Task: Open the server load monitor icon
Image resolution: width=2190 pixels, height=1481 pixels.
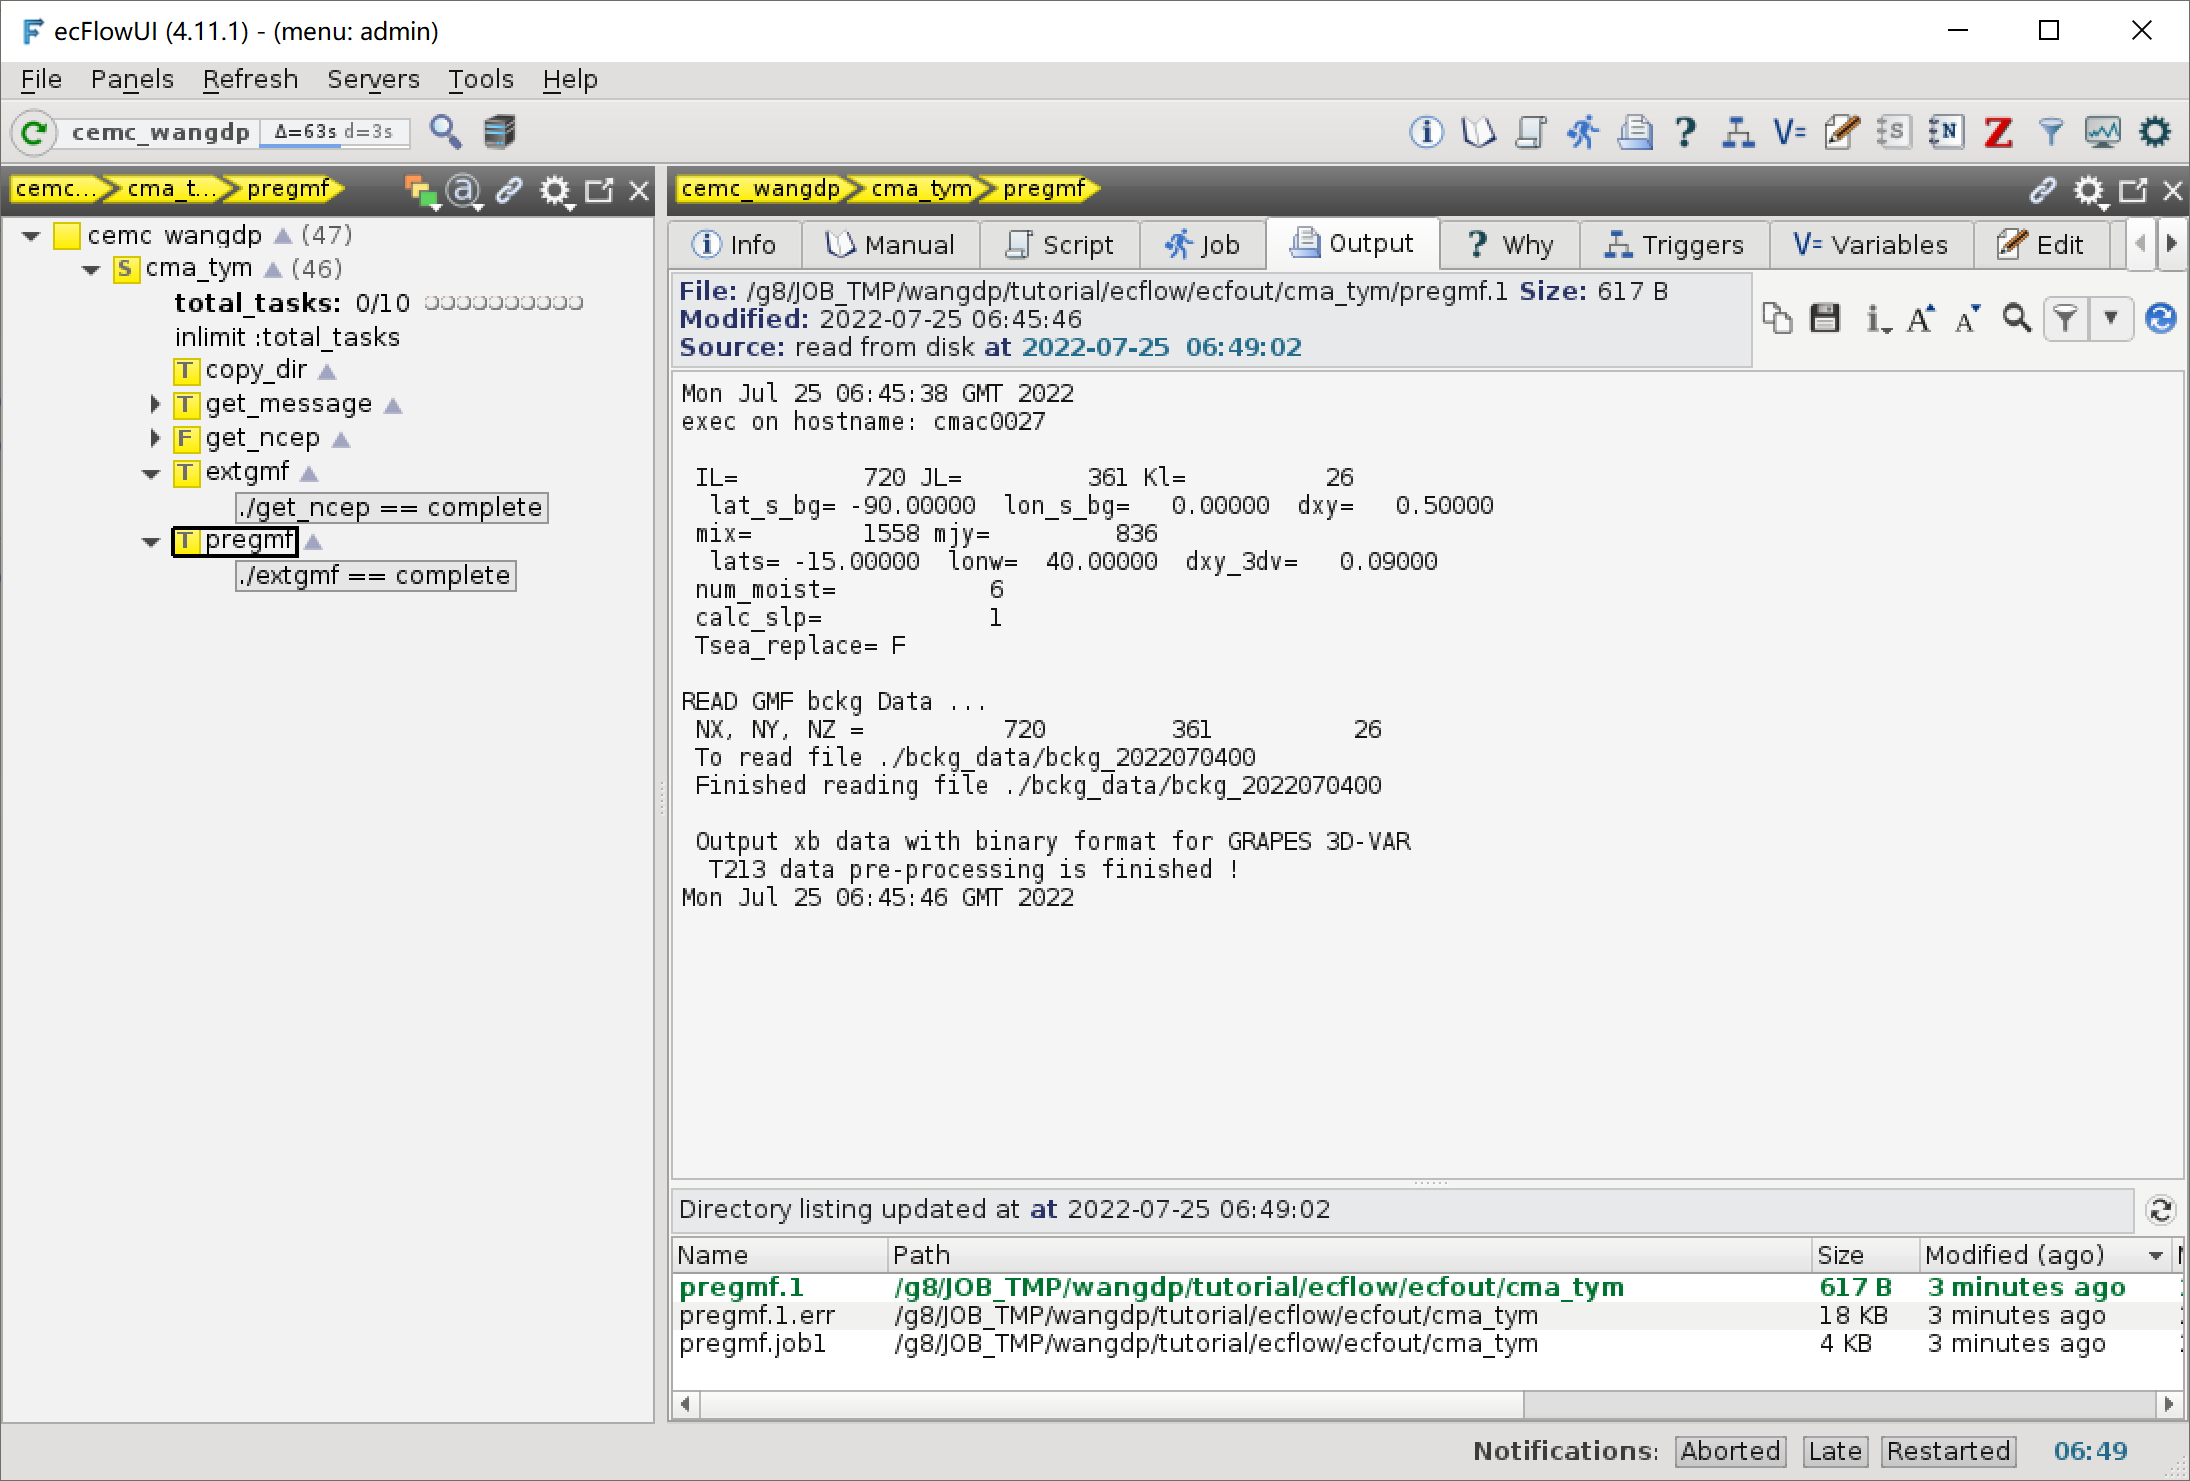Action: tap(2102, 132)
